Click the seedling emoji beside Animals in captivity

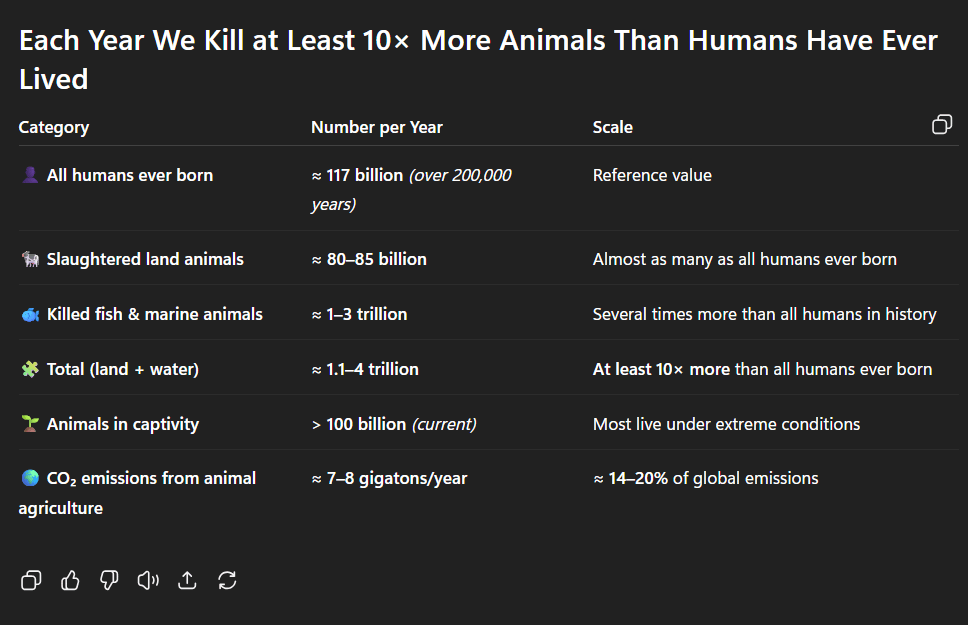[29, 425]
